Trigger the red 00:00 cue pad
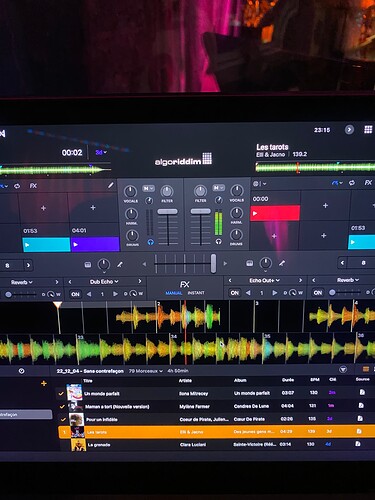This screenshot has height=500, width=375. [275, 213]
